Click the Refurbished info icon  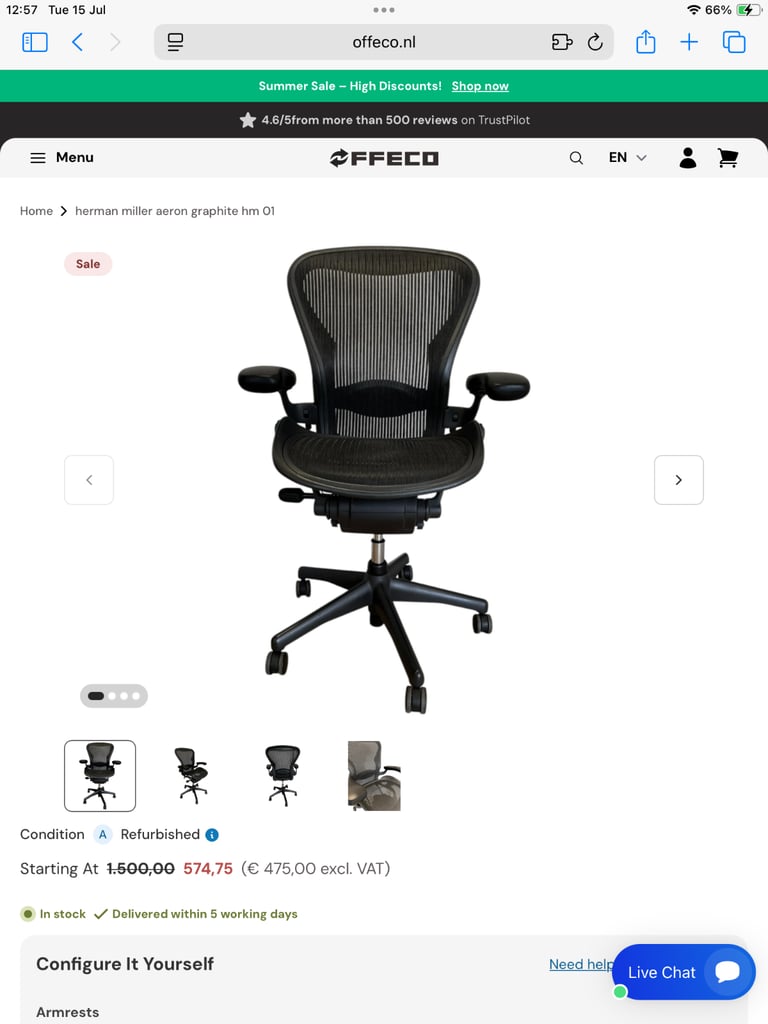[212, 835]
